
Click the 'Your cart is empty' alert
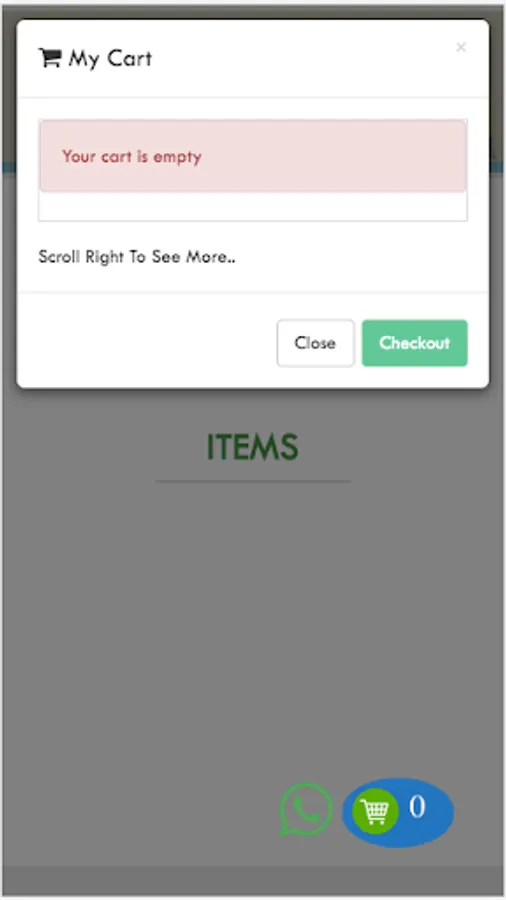253,156
